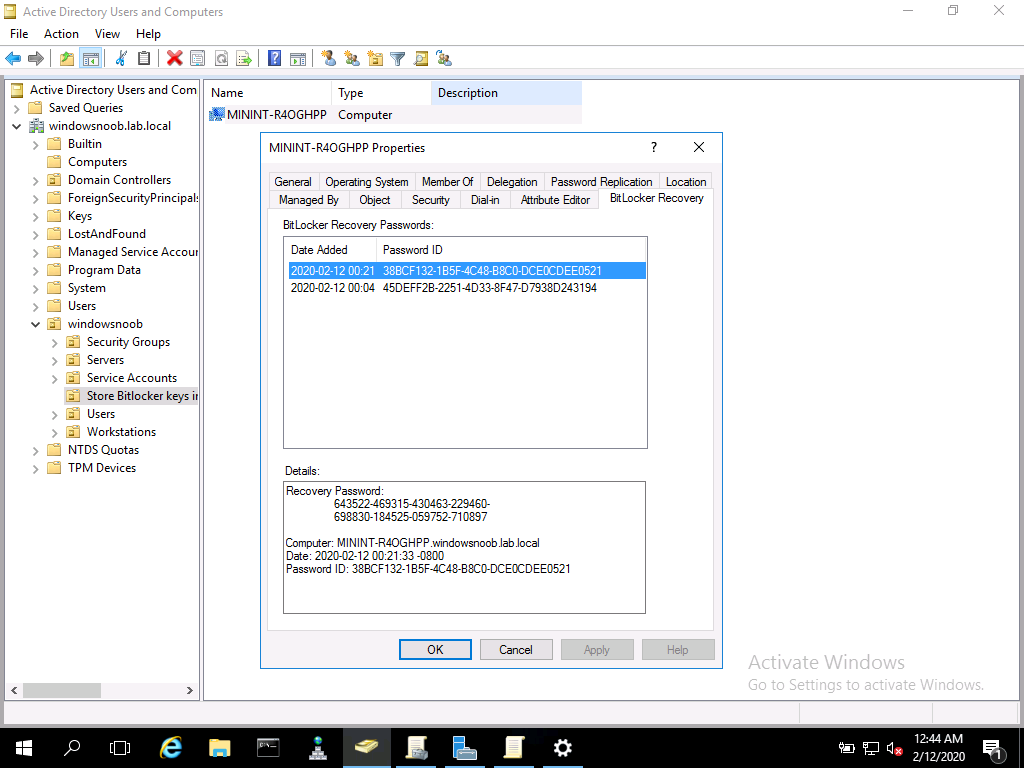Click the Find objects icon
The image size is (1024, 768).
click(x=421, y=58)
